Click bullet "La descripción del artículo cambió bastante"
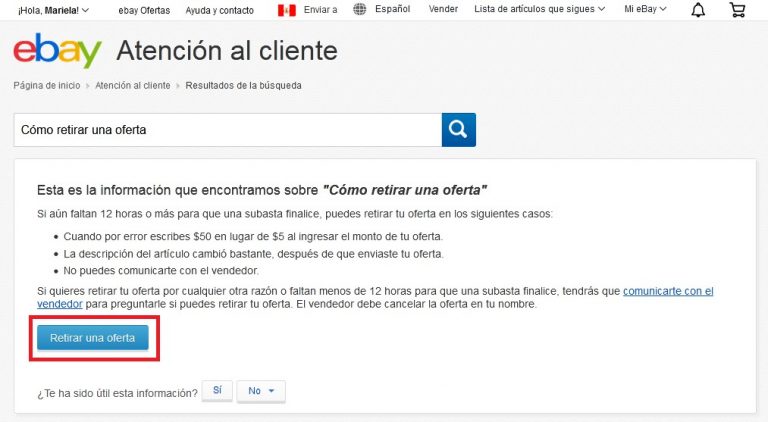The image size is (768, 422). point(253,254)
